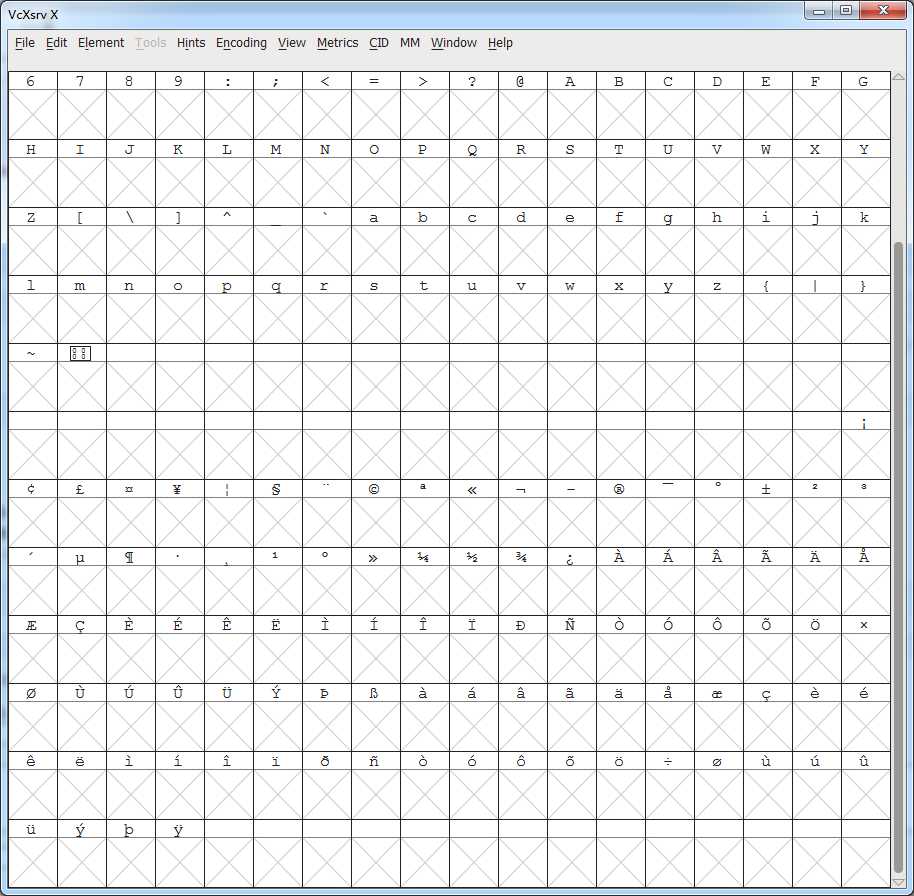Viewport: 914px width, 896px height.
Task: Select the lowercase ÿ glyph cell
Action: [180, 854]
